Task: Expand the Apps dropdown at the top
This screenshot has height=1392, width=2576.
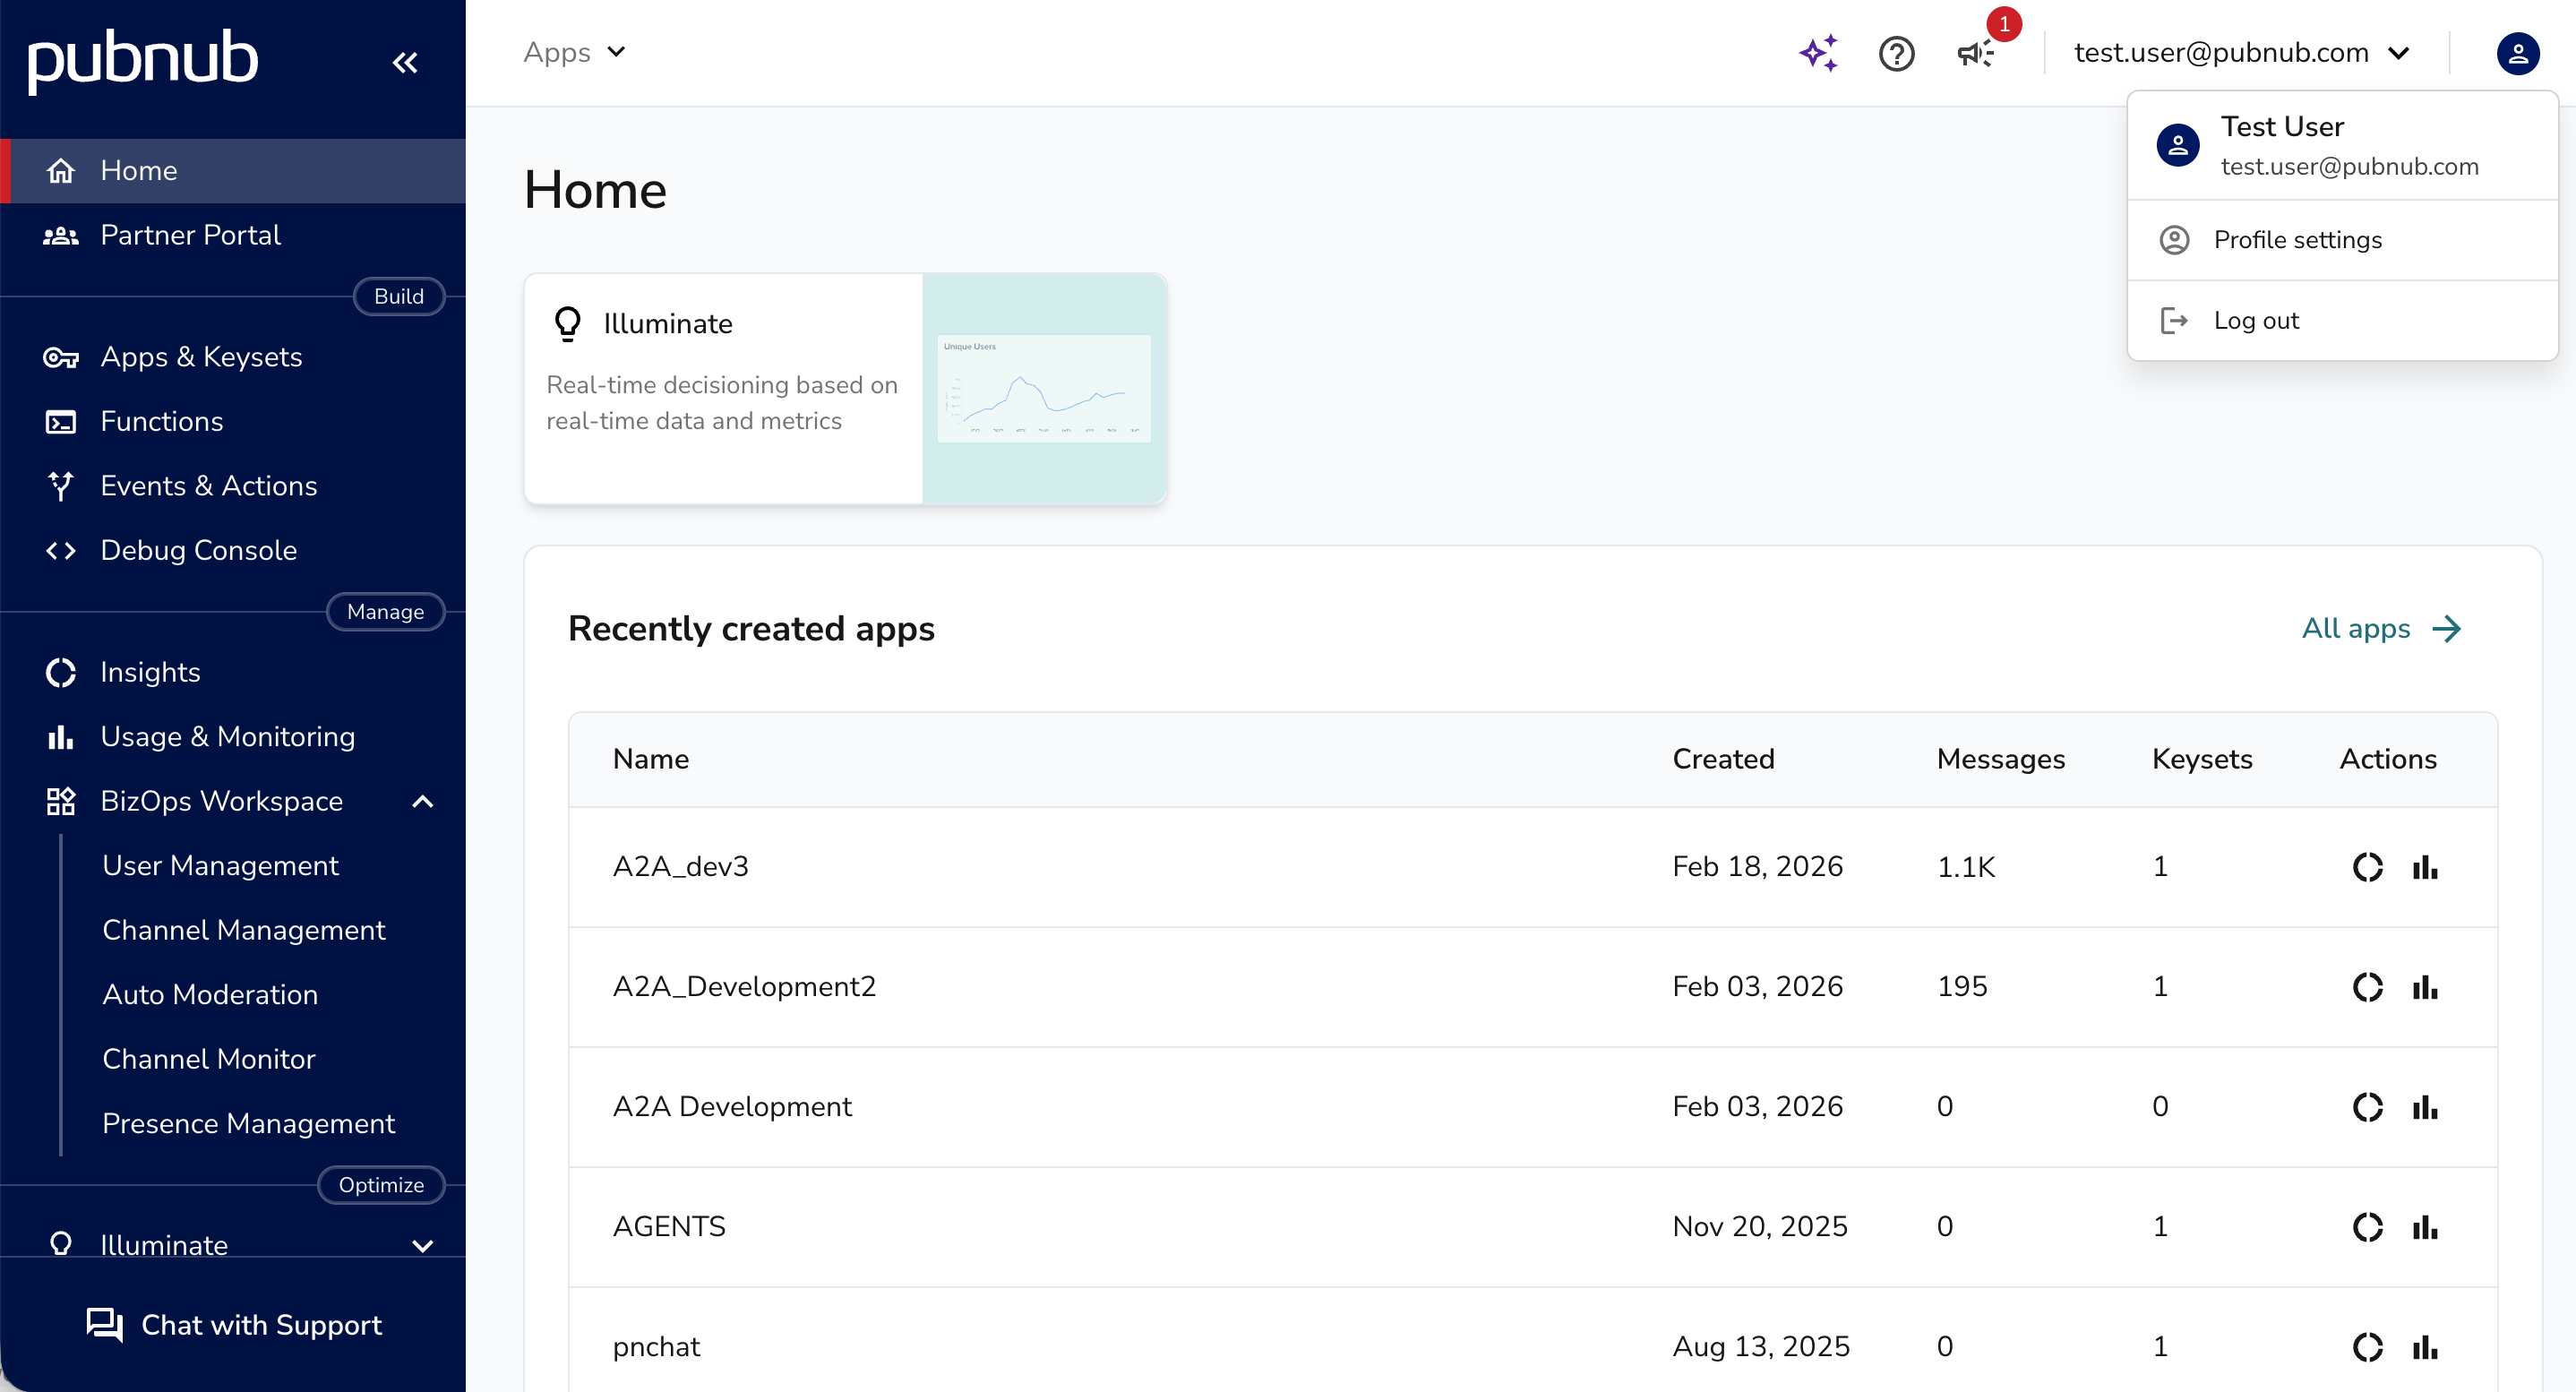Action: coord(573,52)
